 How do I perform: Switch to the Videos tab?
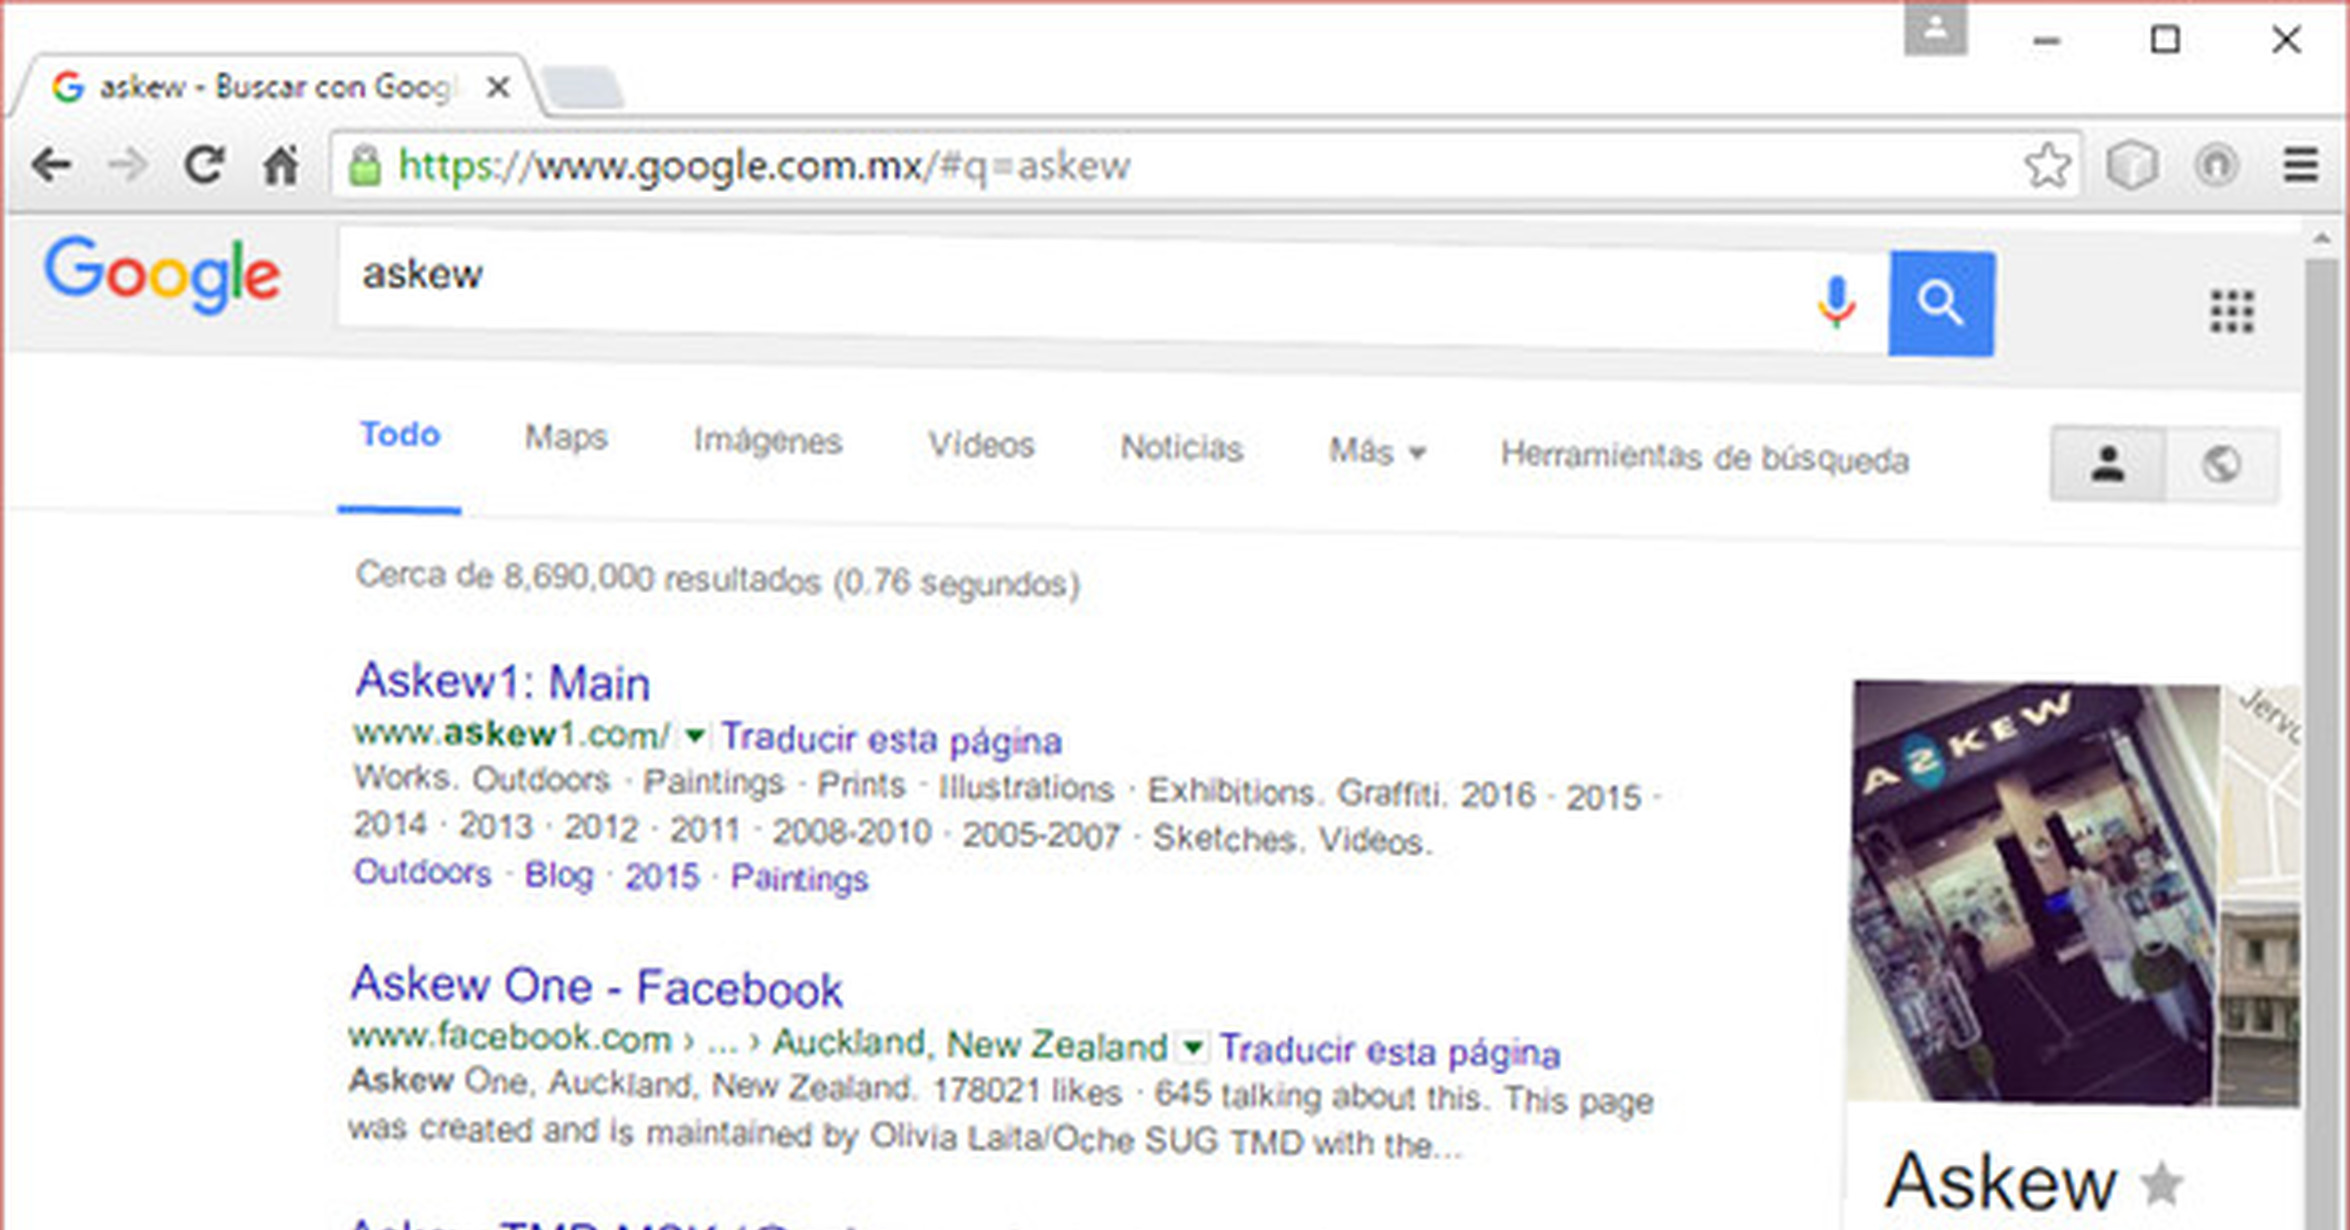[981, 445]
